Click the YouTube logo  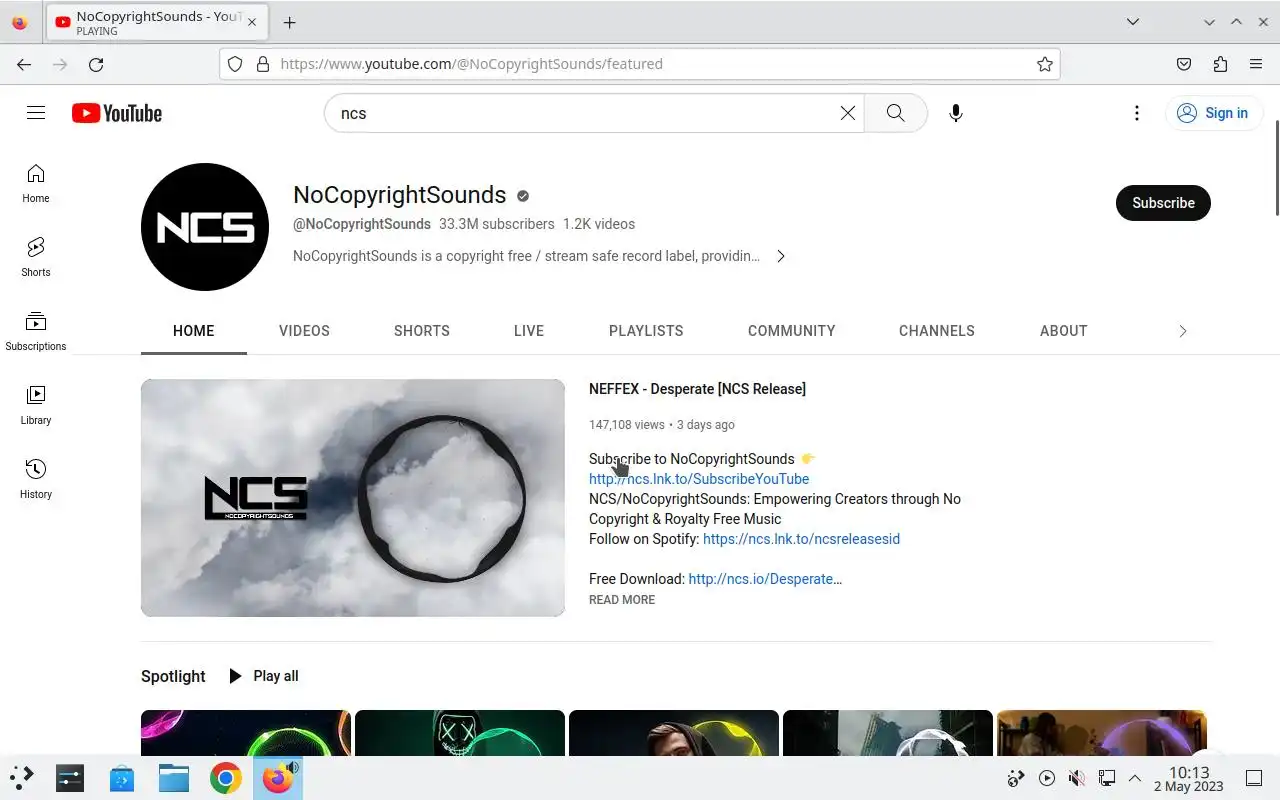(x=117, y=113)
